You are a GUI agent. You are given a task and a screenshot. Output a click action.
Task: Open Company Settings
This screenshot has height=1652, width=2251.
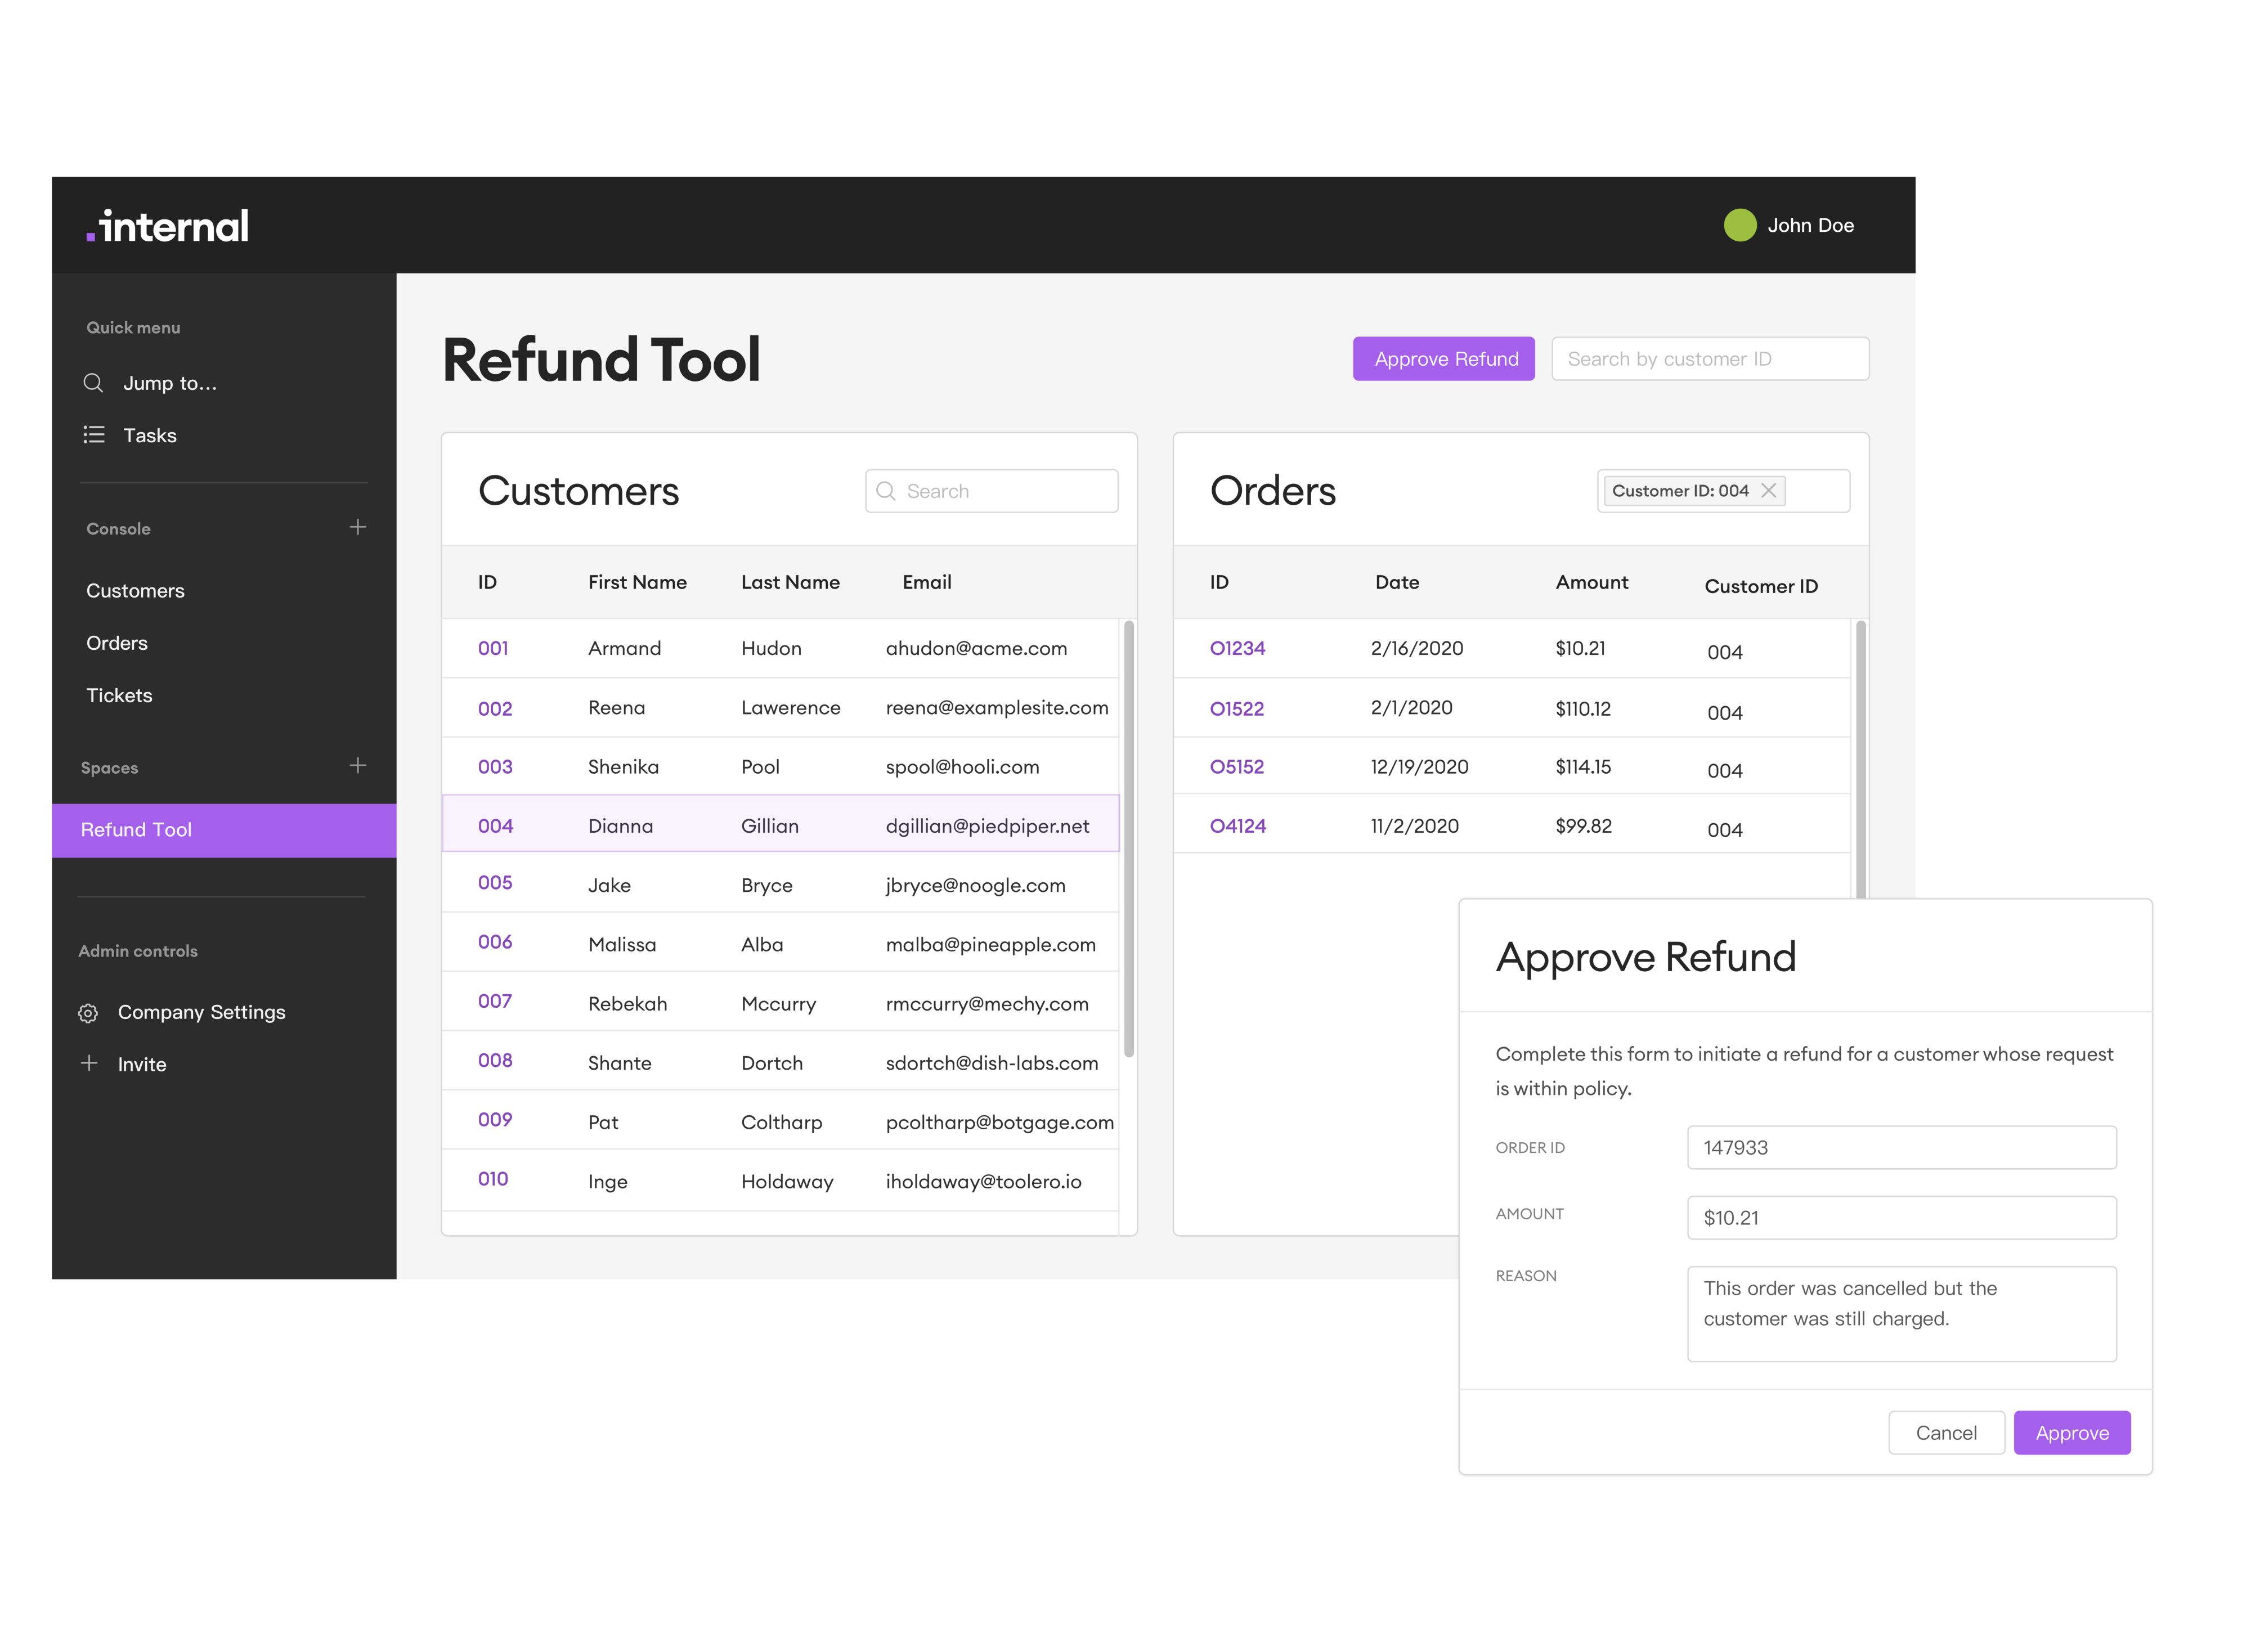click(x=202, y=1012)
